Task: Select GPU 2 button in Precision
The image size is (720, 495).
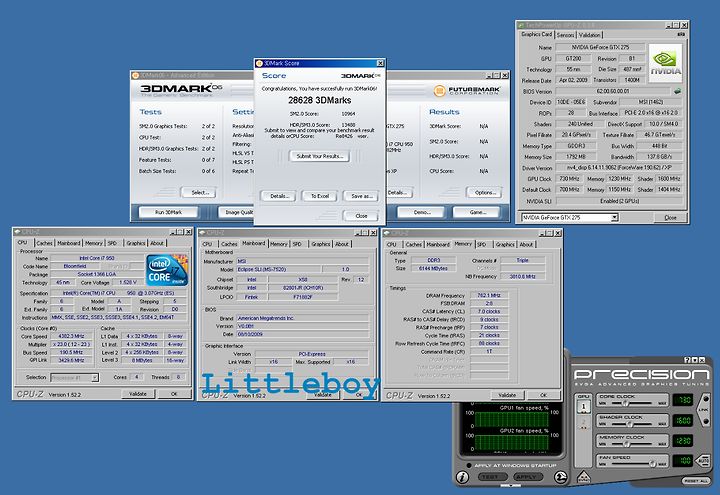Action: (x=583, y=423)
